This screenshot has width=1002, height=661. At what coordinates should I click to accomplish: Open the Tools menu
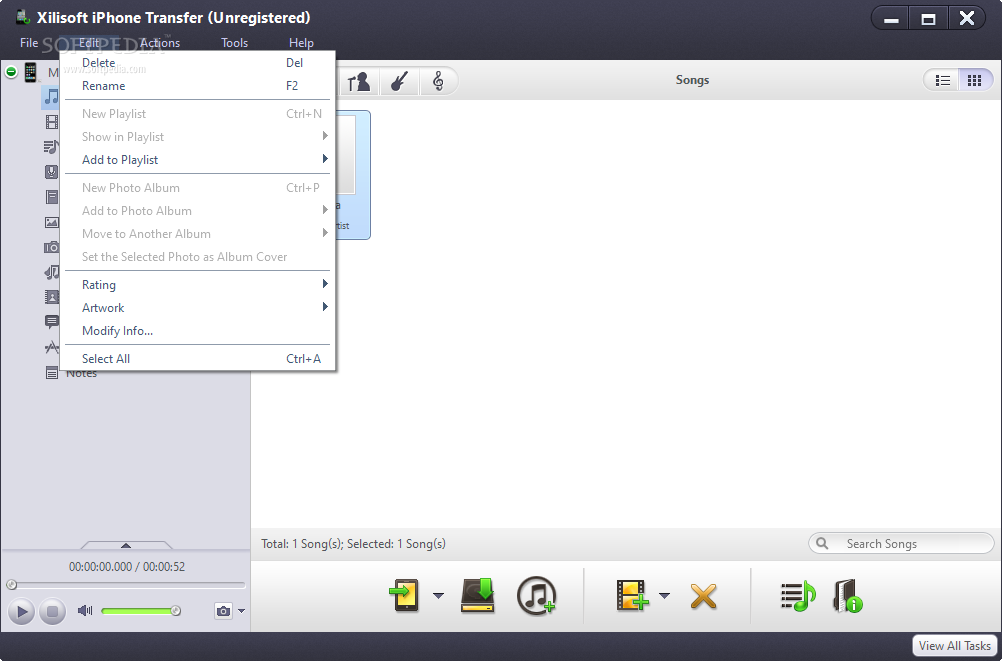click(235, 43)
